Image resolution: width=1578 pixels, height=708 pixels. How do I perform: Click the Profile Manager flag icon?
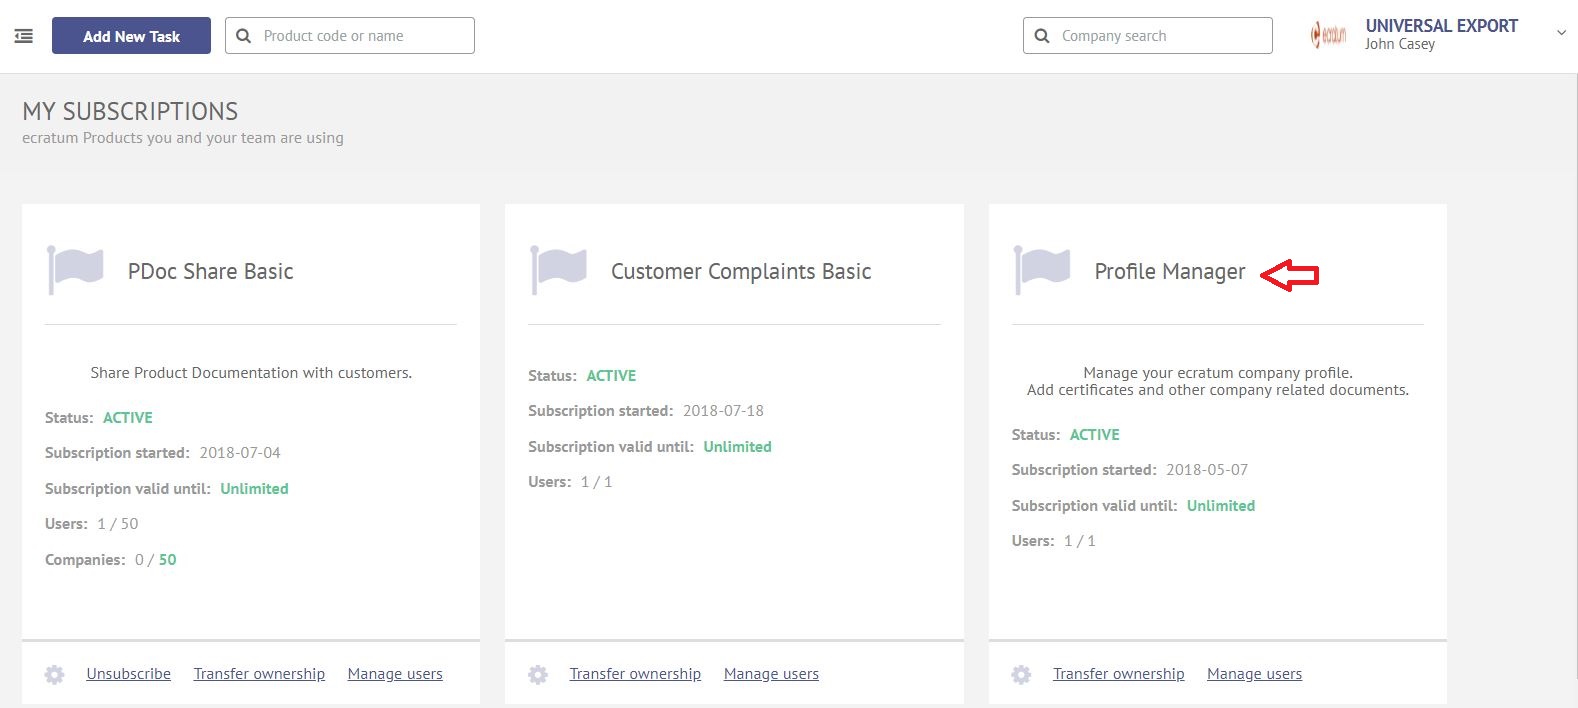pyautogui.click(x=1041, y=270)
